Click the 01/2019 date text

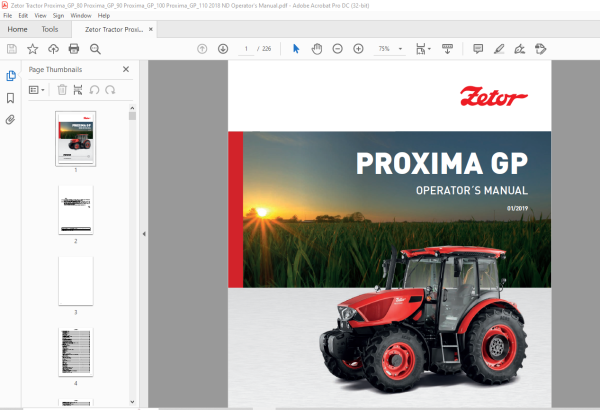coord(517,208)
